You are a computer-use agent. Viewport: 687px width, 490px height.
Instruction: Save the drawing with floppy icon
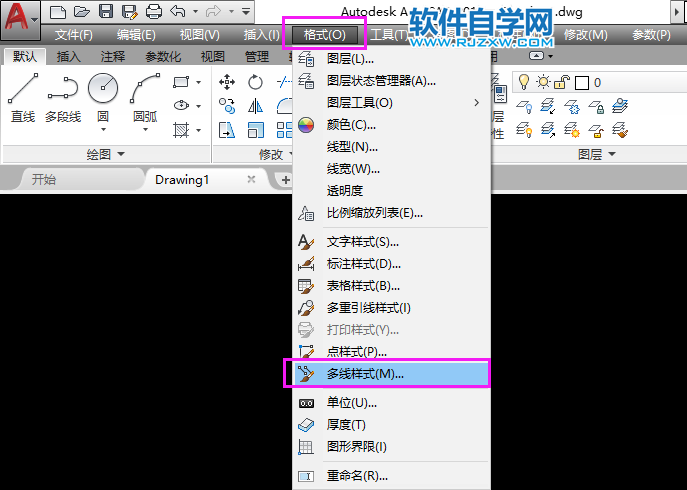pyautogui.click(x=106, y=11)
